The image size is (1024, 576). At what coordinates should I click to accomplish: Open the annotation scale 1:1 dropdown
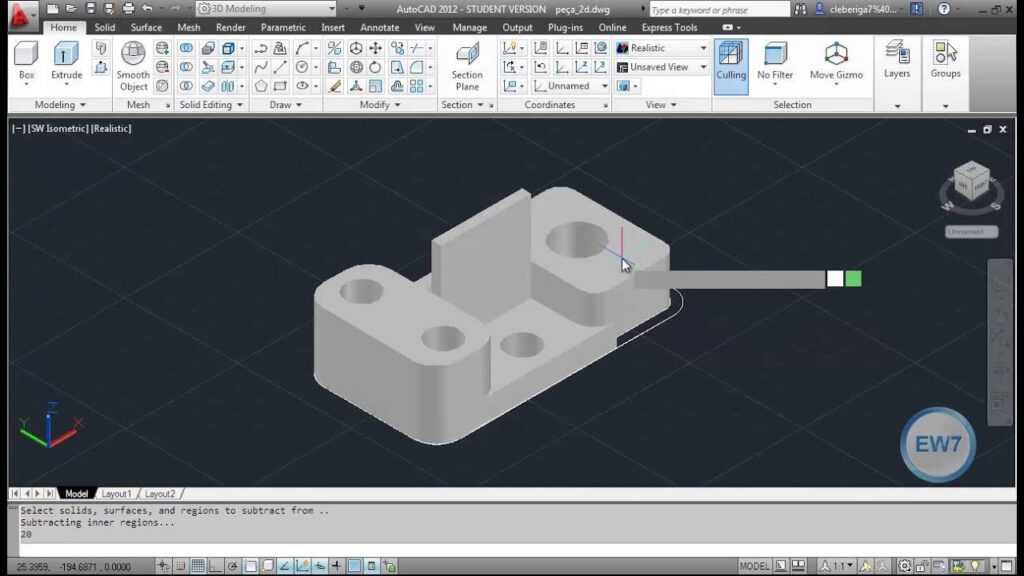pos(837,566)
